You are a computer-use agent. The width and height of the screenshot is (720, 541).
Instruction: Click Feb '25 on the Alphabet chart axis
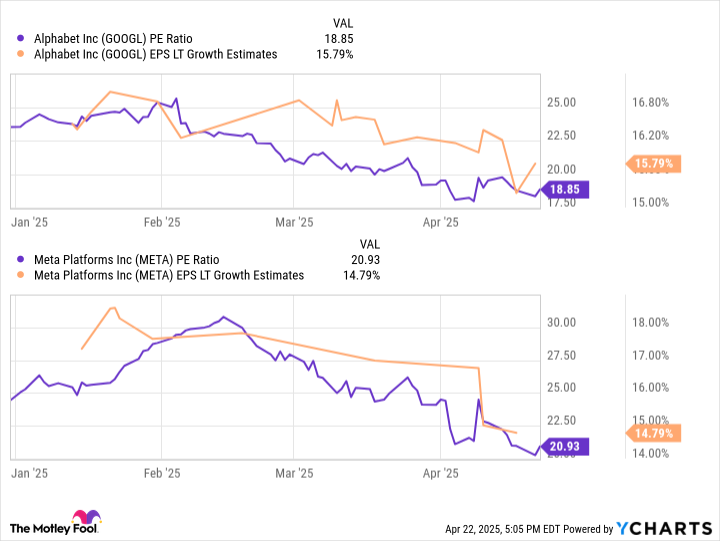click(x=162, y=222)
